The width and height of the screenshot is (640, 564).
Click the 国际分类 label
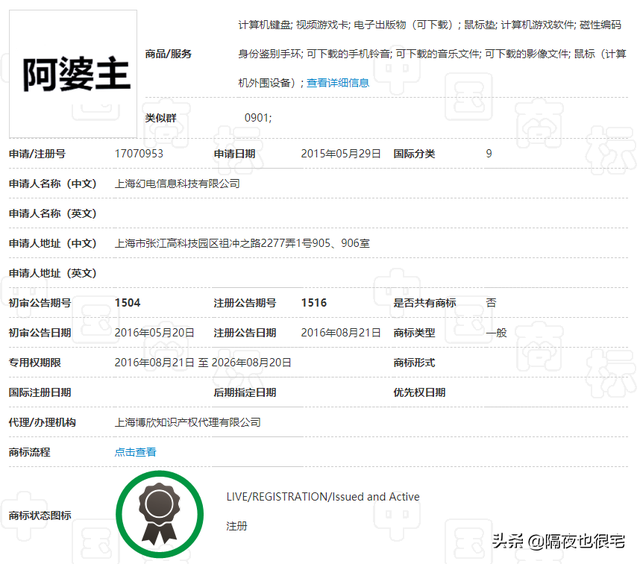[x=414, y=153]
